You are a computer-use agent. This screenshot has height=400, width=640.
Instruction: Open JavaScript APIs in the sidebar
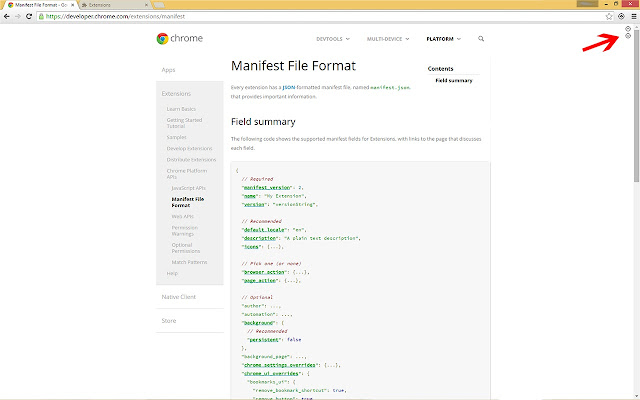click(188, 188)
